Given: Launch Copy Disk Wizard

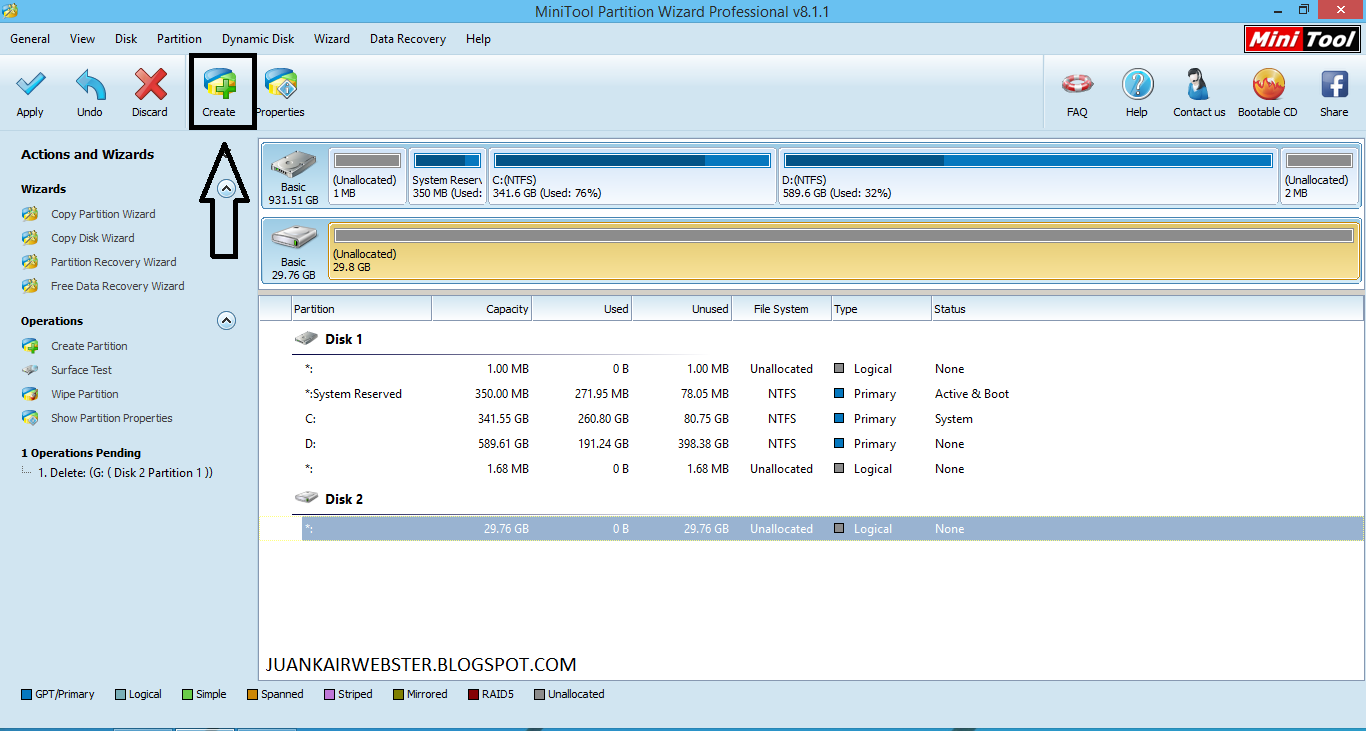Looking at the screenshot, I should point(93,238).
